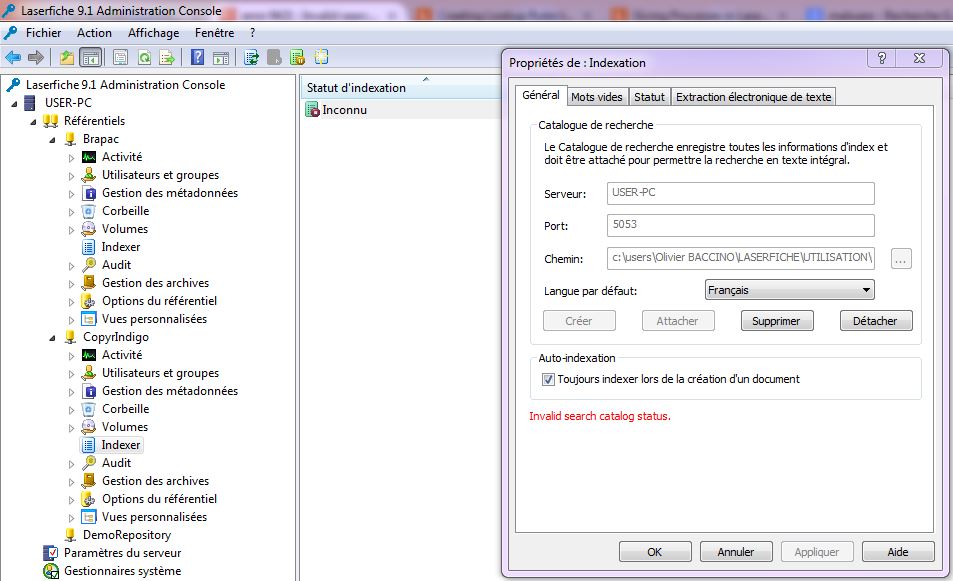Click the Chemin browse (...) button
Viewport: 953px width, 581px height.
click(901, 259)
